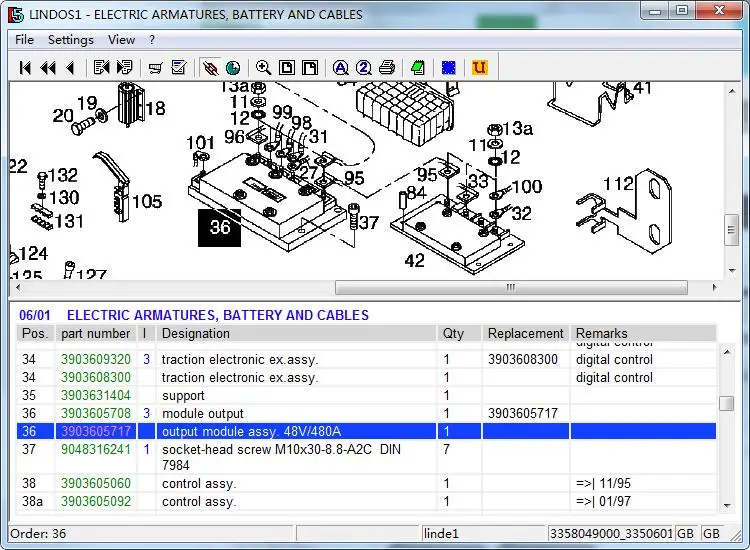
Task: Go to first page toolbar icon
Action: 26,67
